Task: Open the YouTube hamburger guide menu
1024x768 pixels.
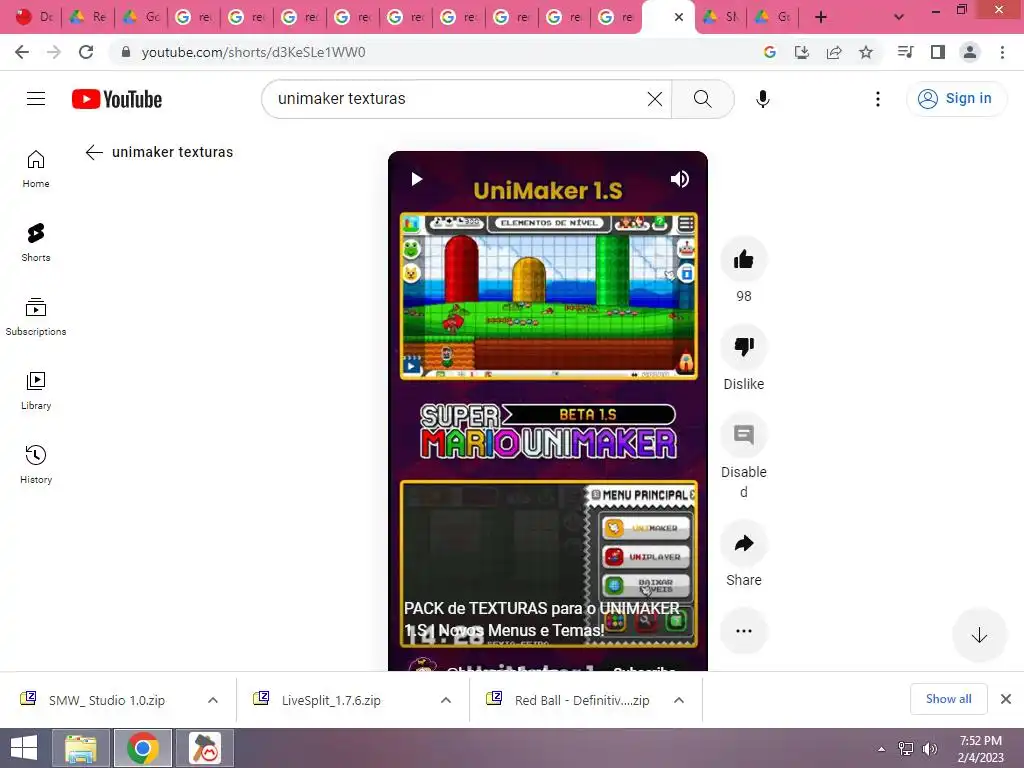Action: (x=36, y=99)
